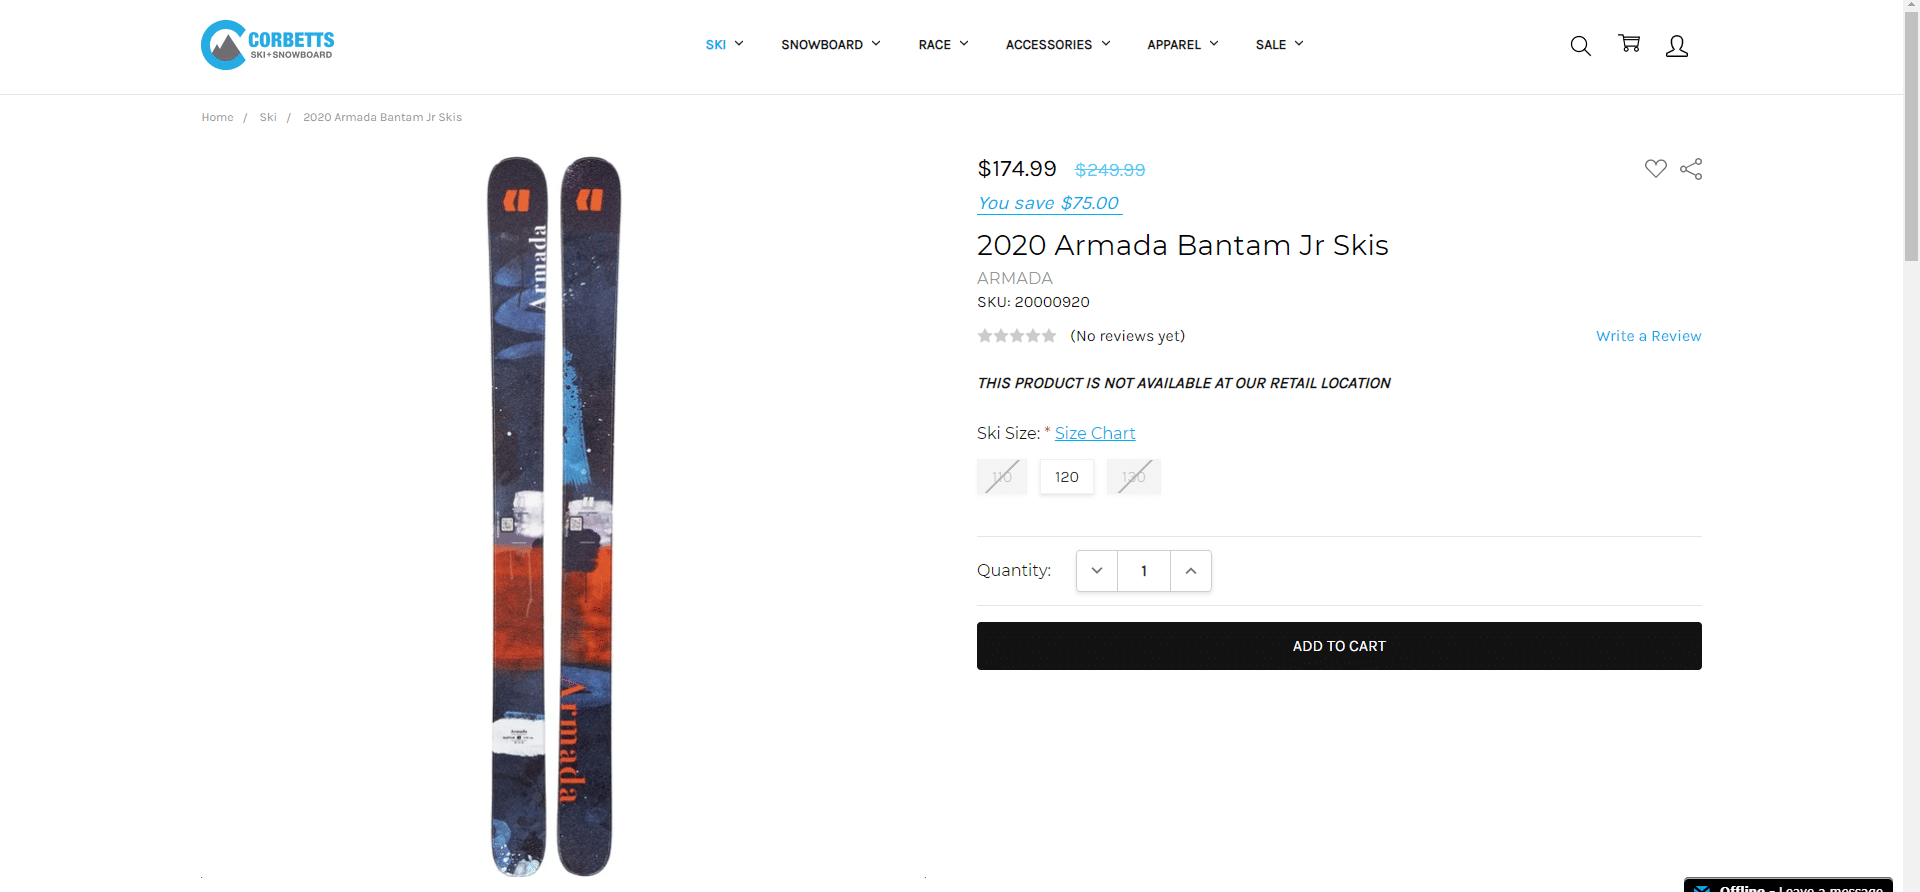Open the account menu

tap(1676, 45)
